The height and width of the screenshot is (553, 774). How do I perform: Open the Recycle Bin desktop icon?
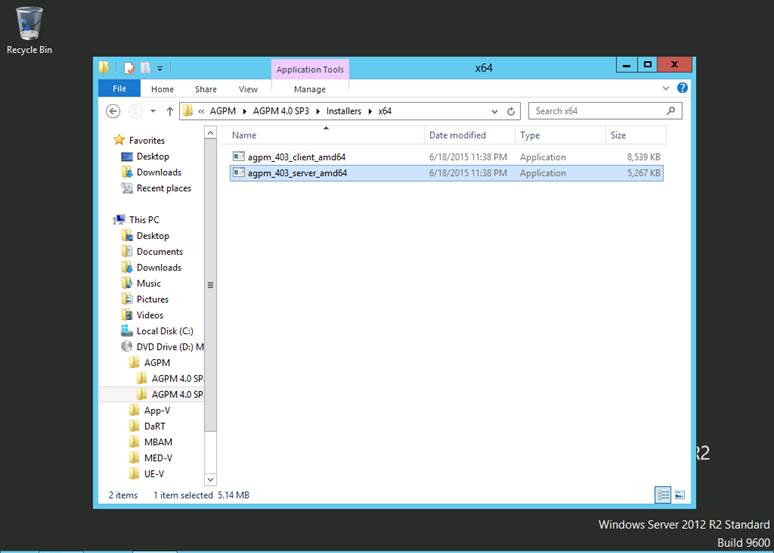(29, 30)
